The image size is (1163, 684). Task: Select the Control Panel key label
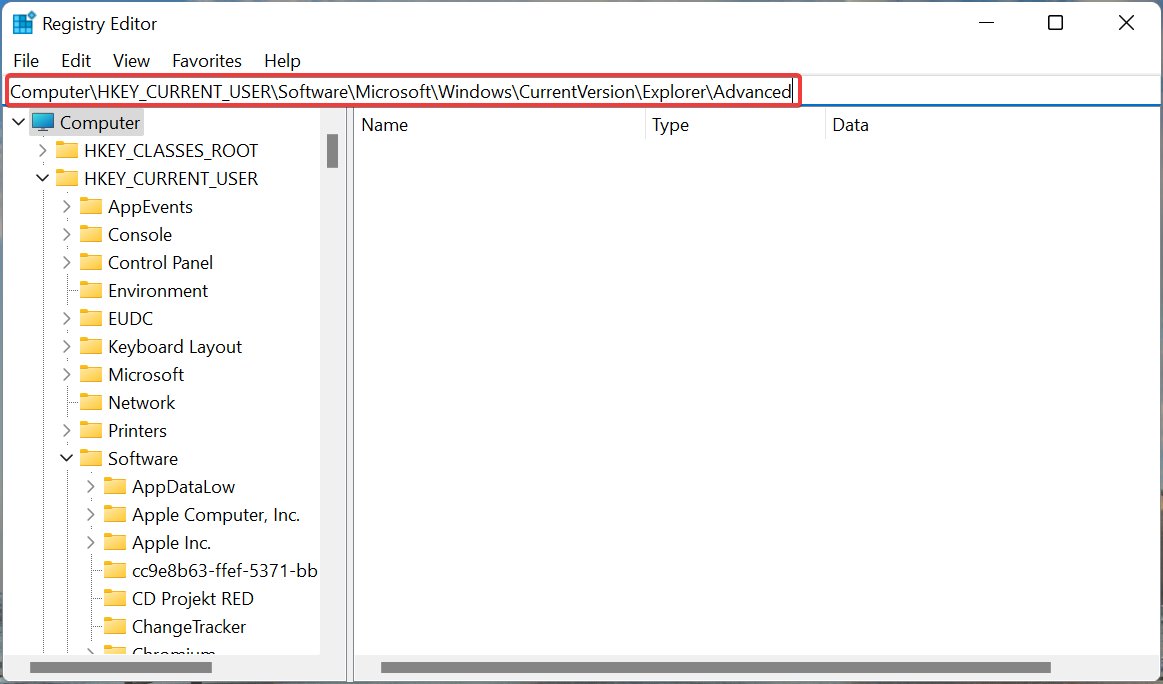click(160, 263)
